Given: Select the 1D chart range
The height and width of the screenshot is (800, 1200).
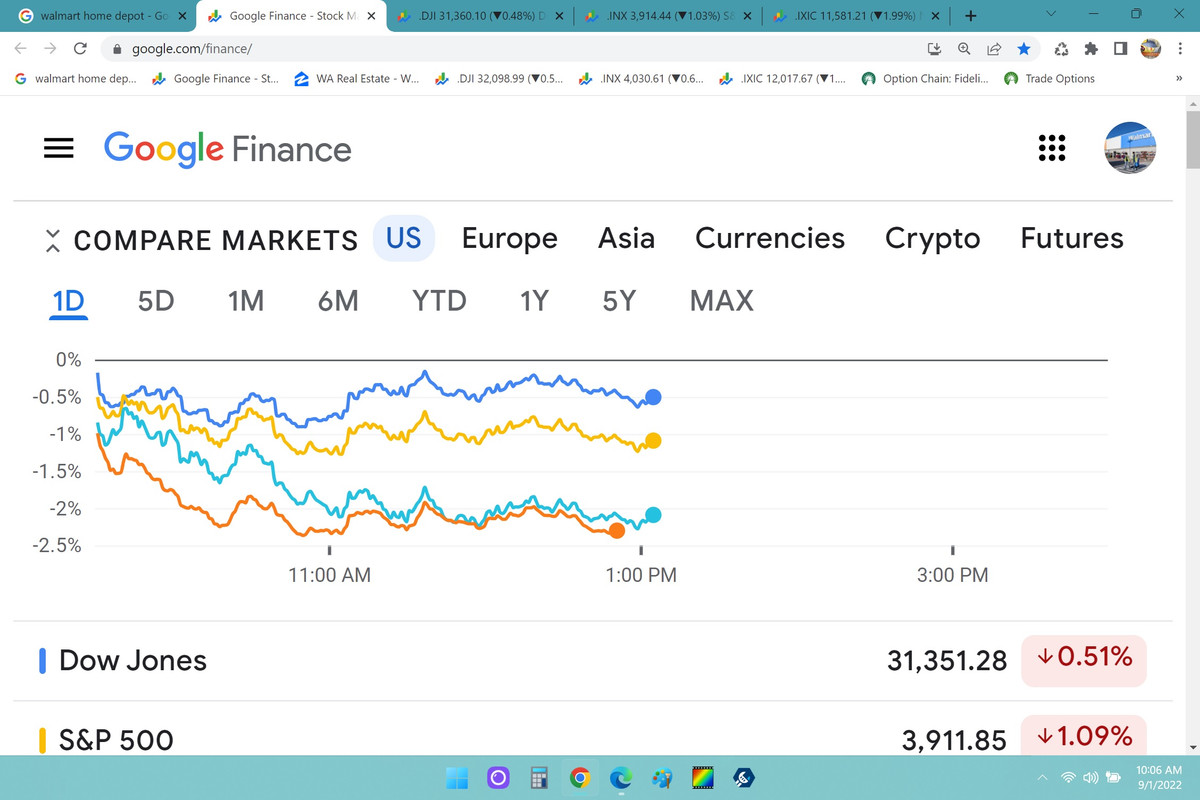Looking at the screenshot, I should pyautogui.click(x=68, y=300).
